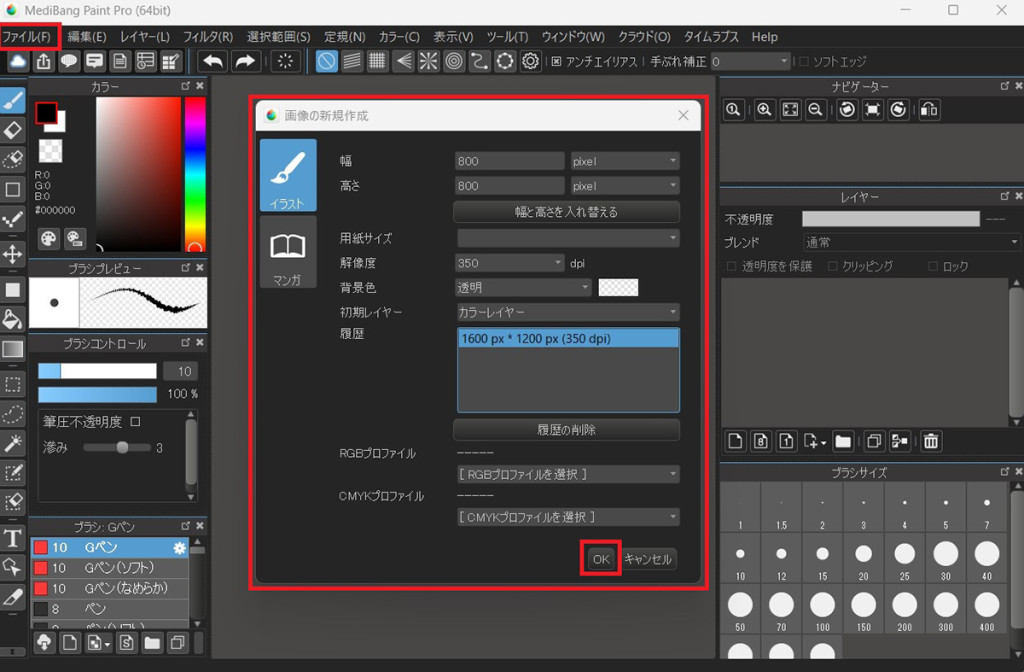Screen dimensions: 1024x672
Task: Toggle the ソフトエッジ checkbox
Action: click(804, 61)
